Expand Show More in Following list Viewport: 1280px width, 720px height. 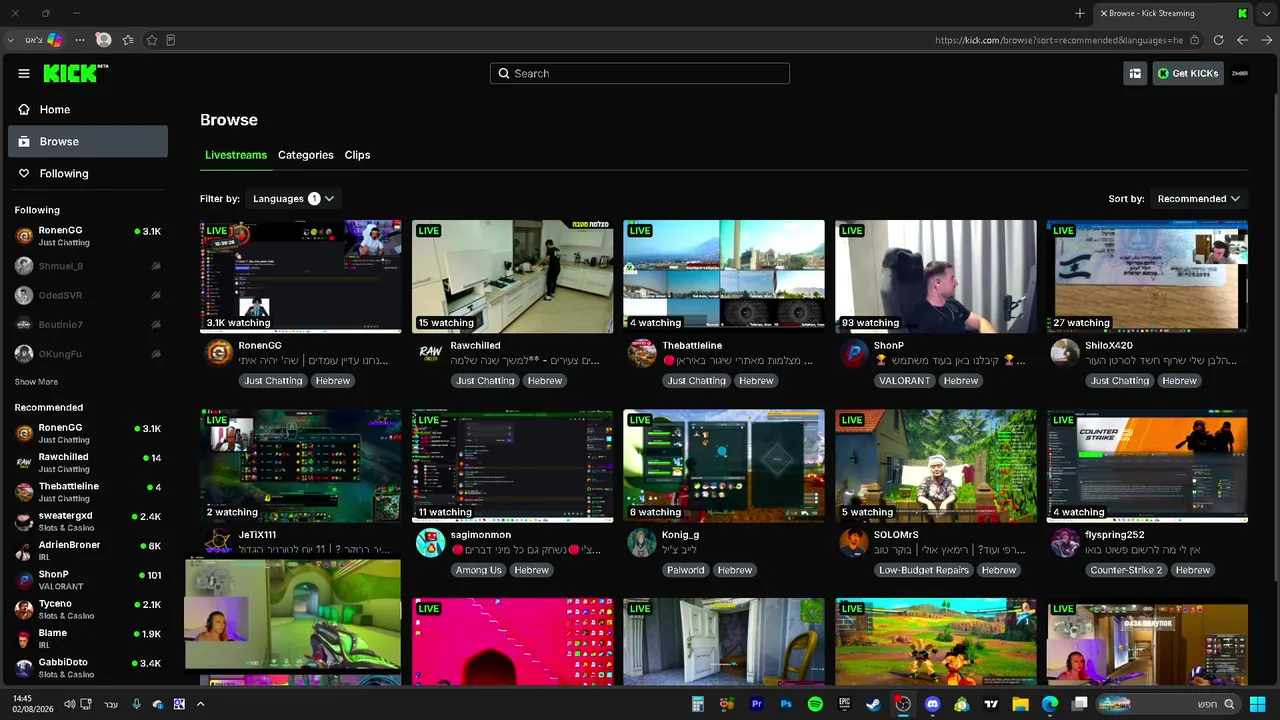tap(36, 382)
